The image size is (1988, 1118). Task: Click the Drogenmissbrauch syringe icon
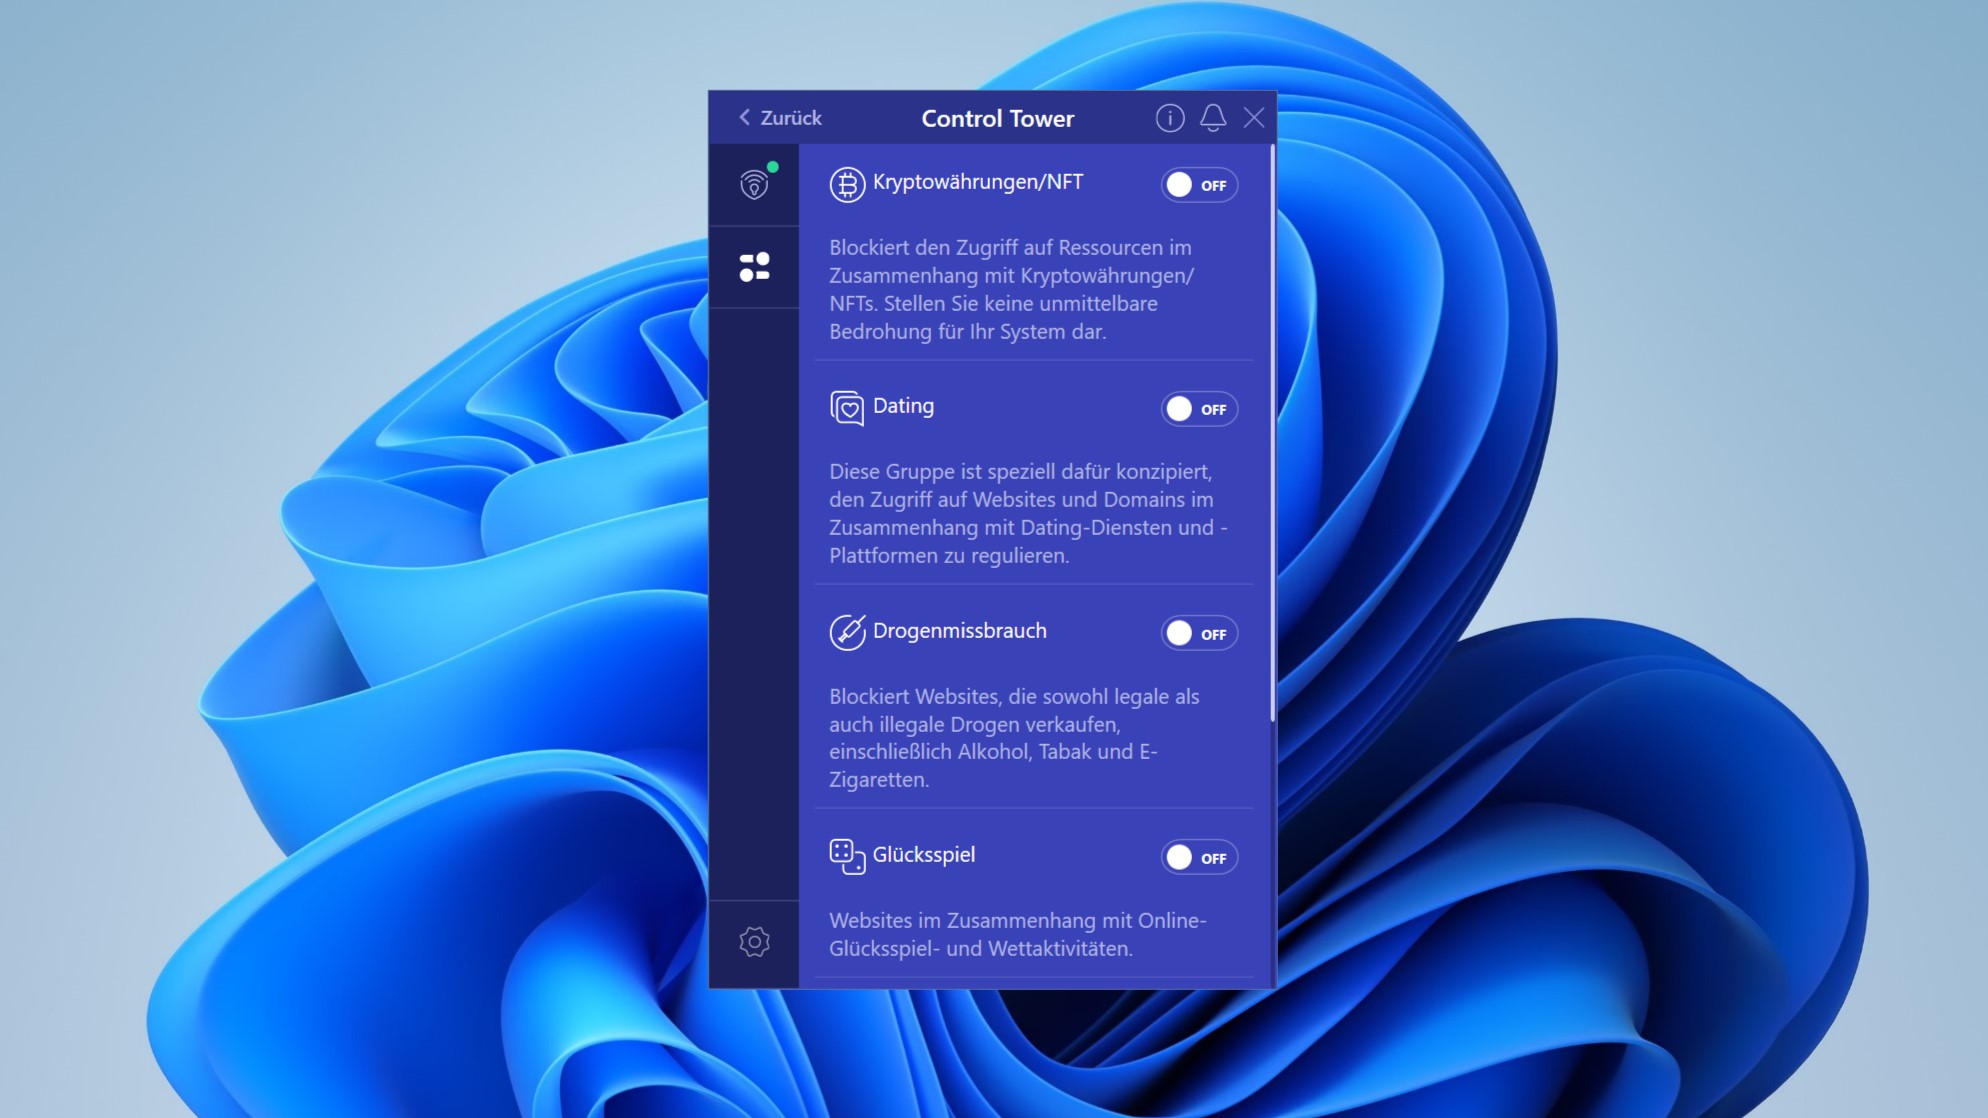click(x=847, y=632)
